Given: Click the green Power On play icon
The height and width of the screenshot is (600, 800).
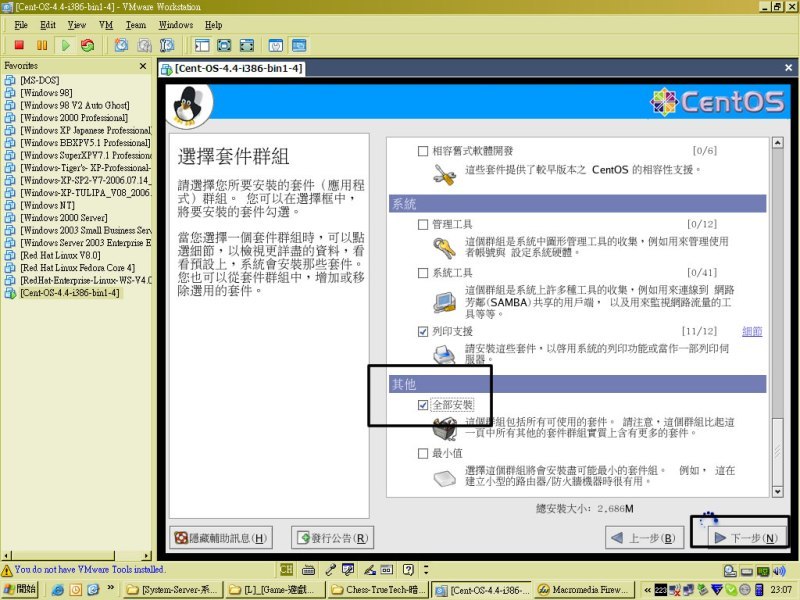Looking at the screenshot, I should 65,45.
